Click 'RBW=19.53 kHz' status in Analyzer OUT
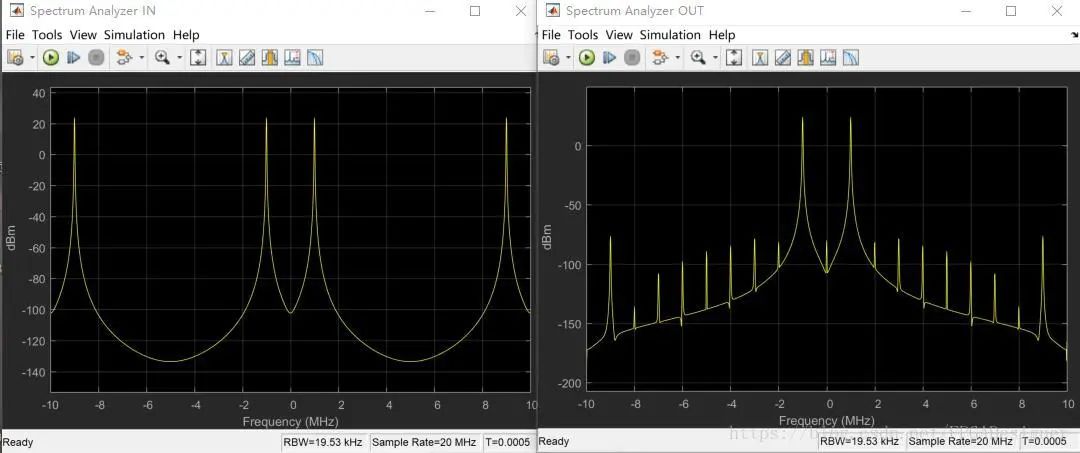This screenshot has height=453, width=1080. (860, 441)
